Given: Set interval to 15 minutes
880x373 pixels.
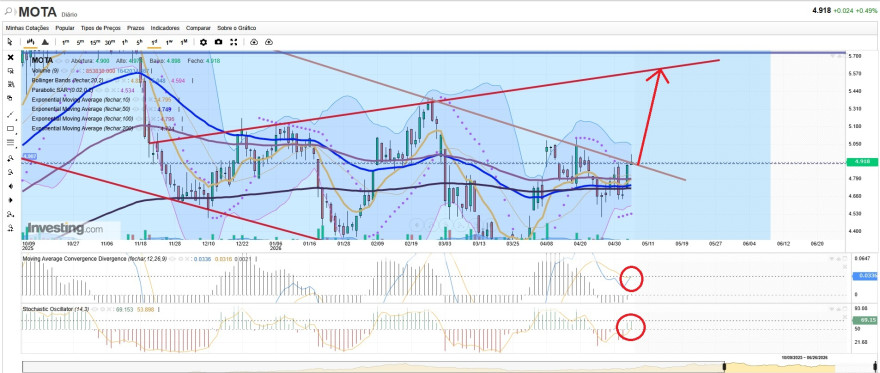Looking at the screenshot, I should 95,42.
